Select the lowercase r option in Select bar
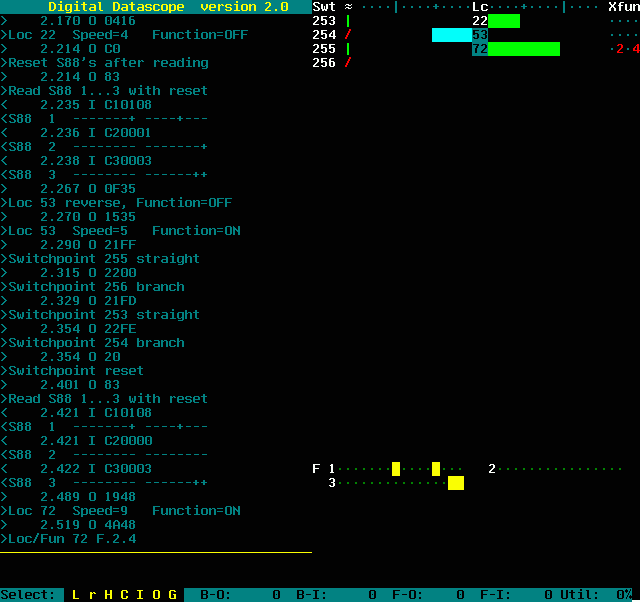 coord(92,594)
